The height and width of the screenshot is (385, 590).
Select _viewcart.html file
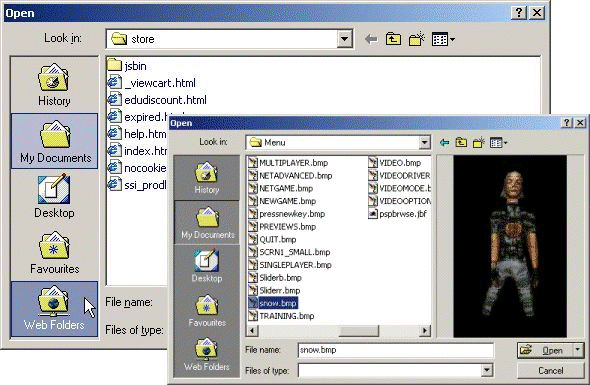[152, 83]
